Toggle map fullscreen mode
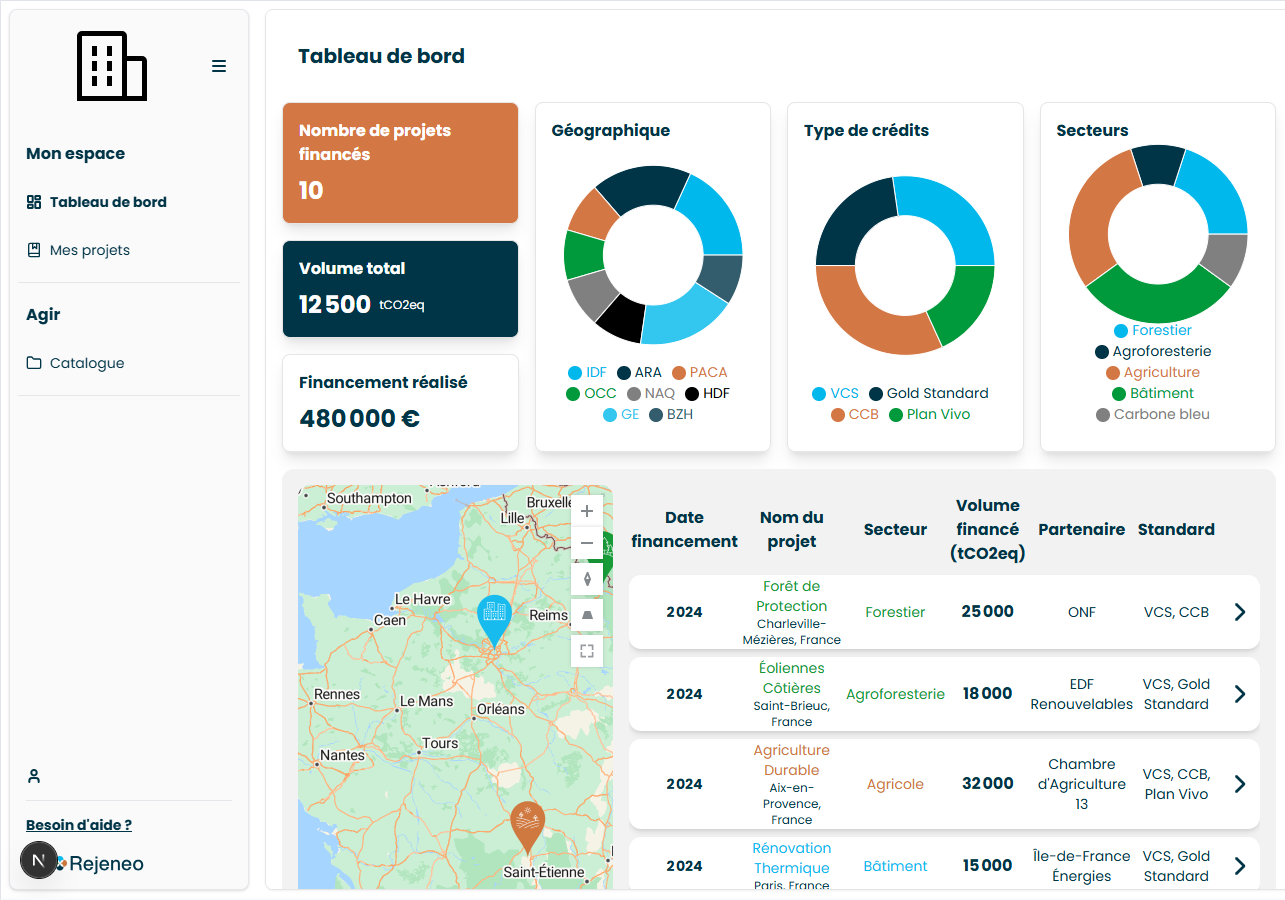The height and width of the screenshot is (900, 1285). click(x=587, y=651)
